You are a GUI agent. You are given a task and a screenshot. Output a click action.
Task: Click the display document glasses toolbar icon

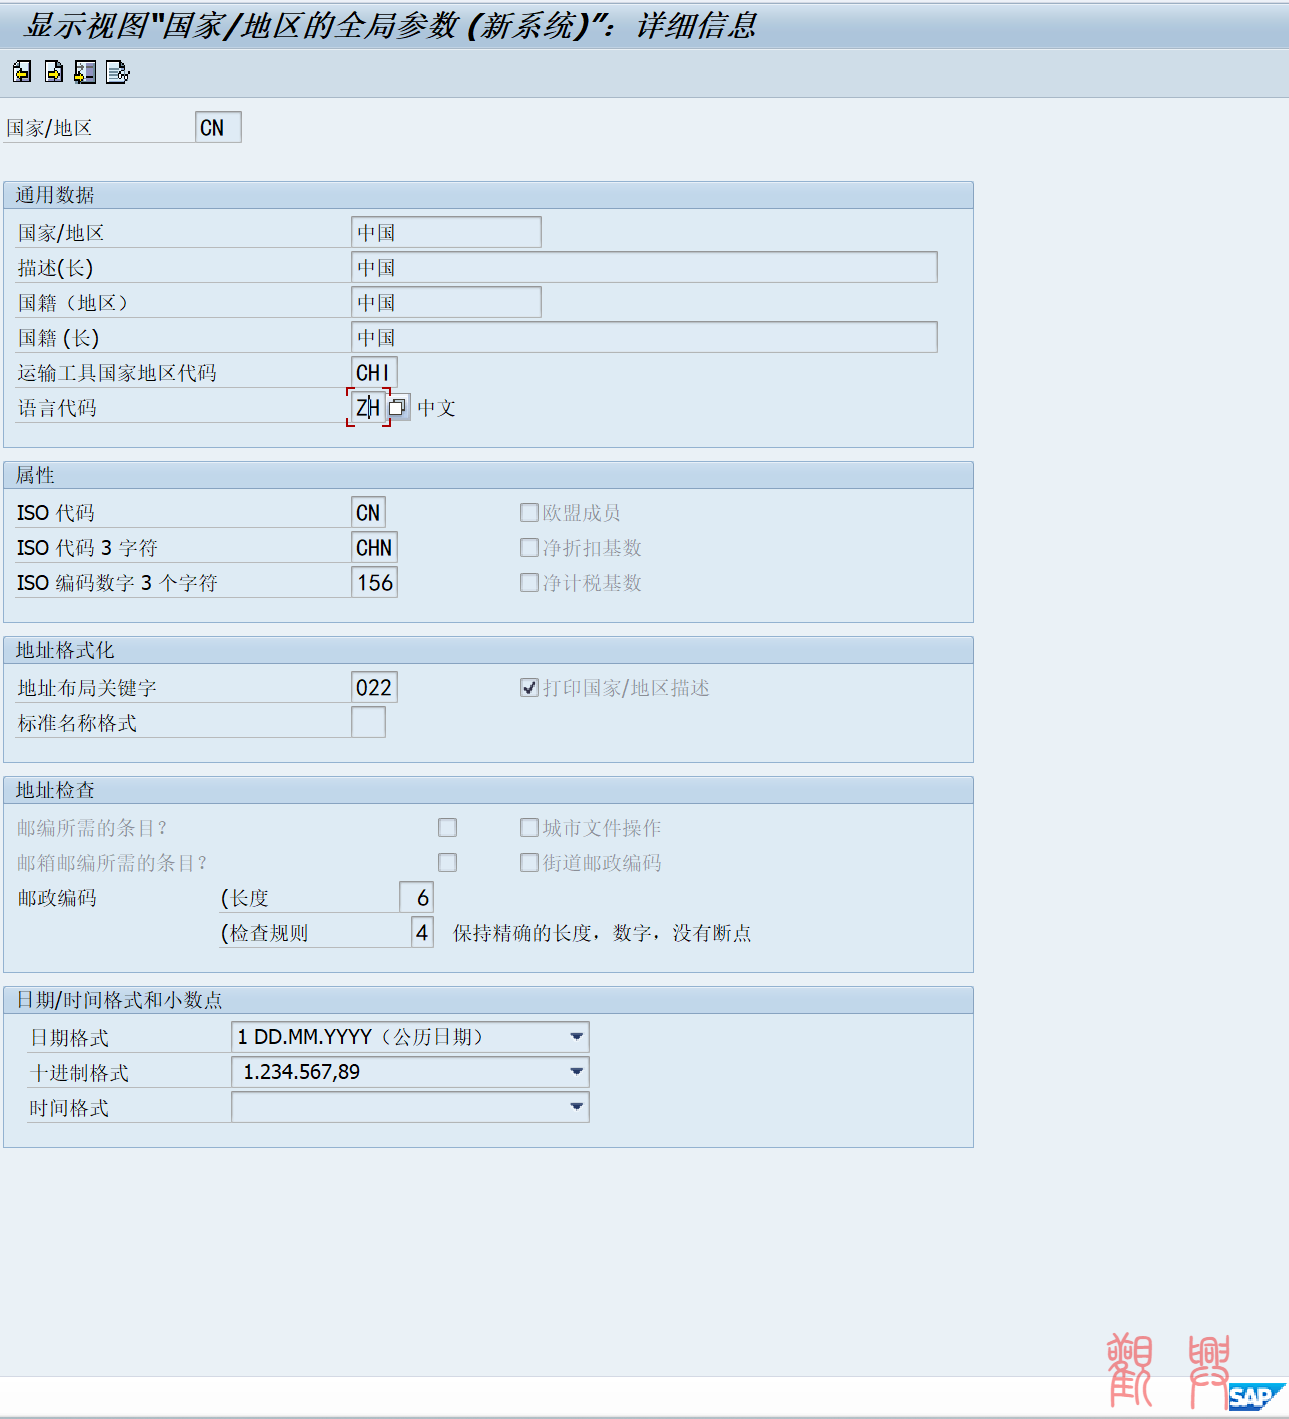pos(118,72)
